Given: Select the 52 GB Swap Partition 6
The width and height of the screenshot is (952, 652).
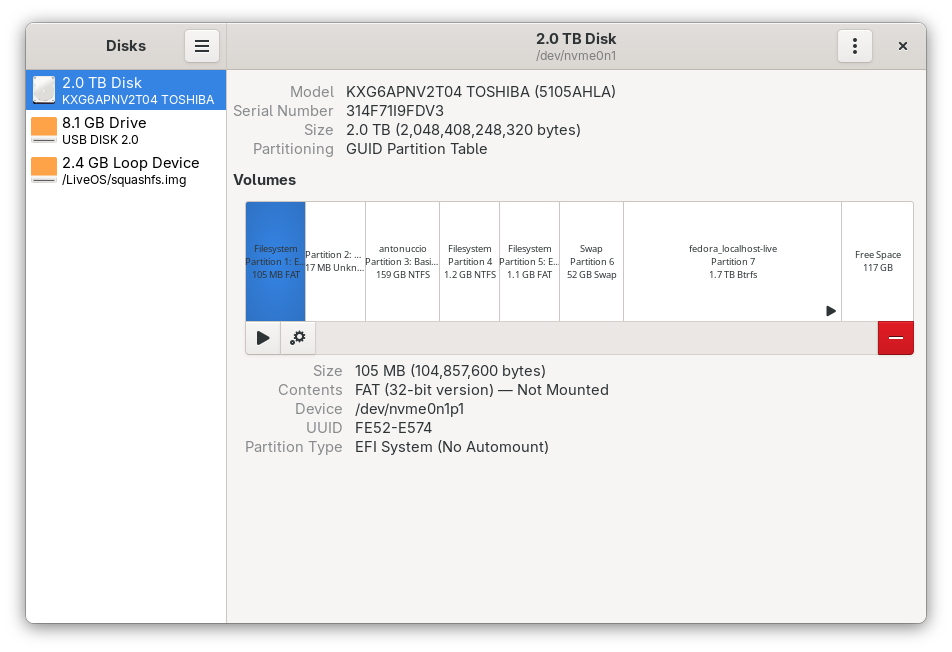Looking at the screenshot, I should pos(591,261).
